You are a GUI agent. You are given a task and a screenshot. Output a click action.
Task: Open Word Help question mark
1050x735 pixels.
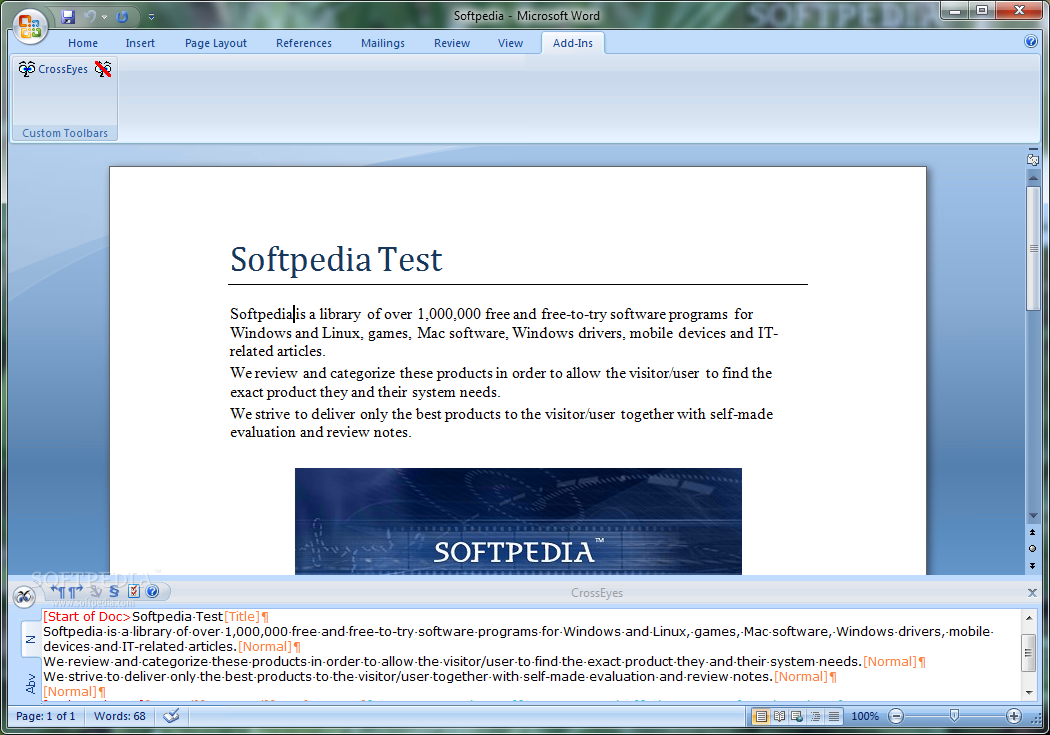(x=1031, y=42)
